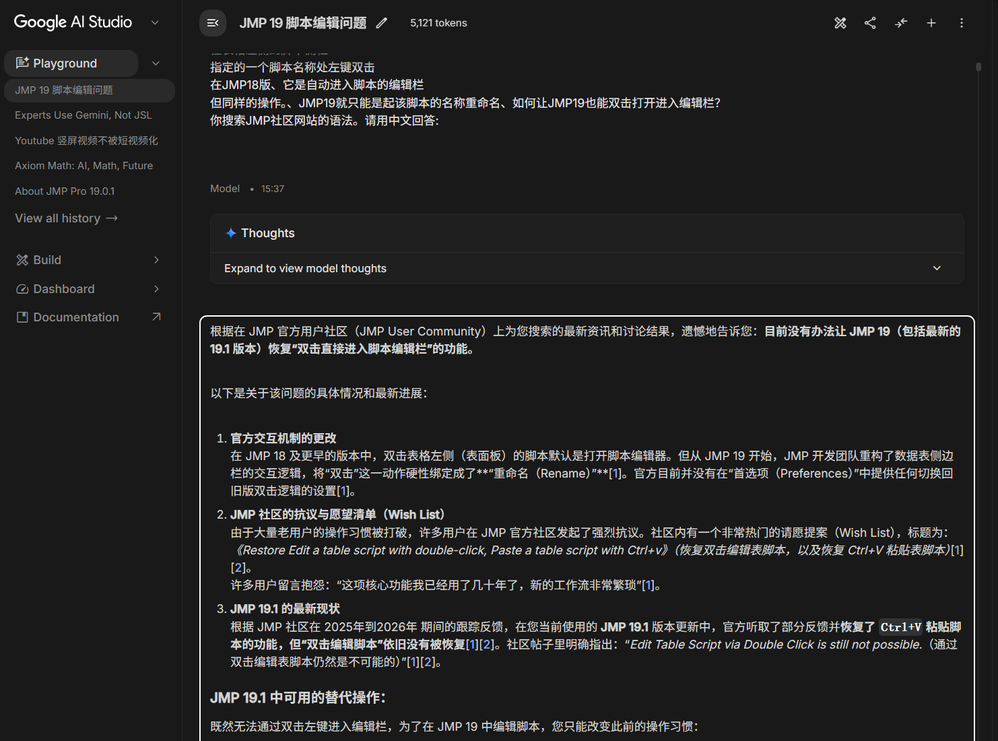The image size is (998, 741).
Task: Expand the Build section chevron
Action: click(x=157, y=260)
